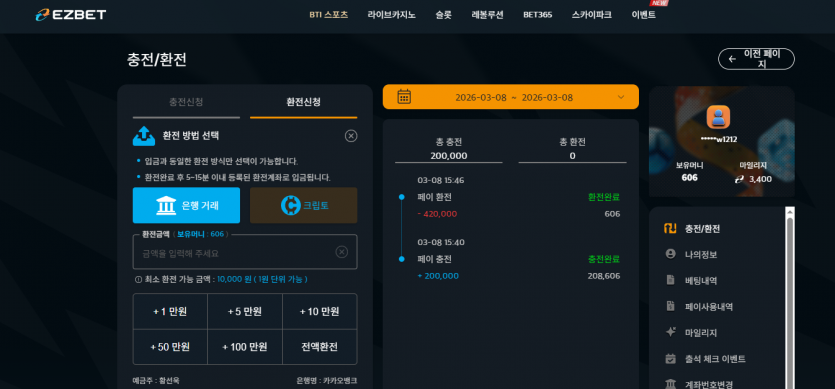The height and width of the screenshot is (389, 835).
Task: Click the 환전금액 amount input field
Action: [245, 252]
